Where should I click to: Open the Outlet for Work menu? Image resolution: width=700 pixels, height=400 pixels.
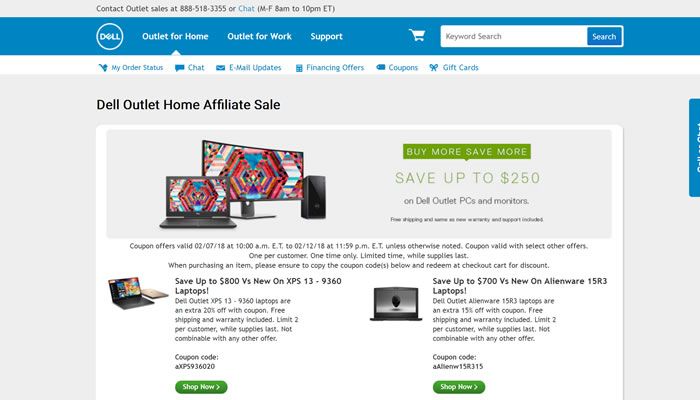click(259, 37)
